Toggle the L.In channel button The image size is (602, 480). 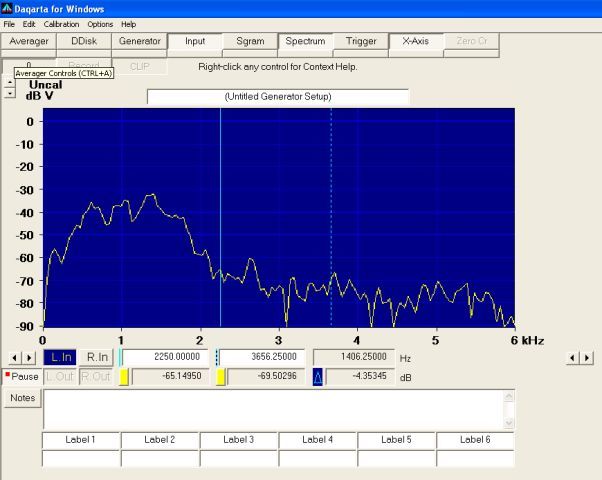coord(60,357)
